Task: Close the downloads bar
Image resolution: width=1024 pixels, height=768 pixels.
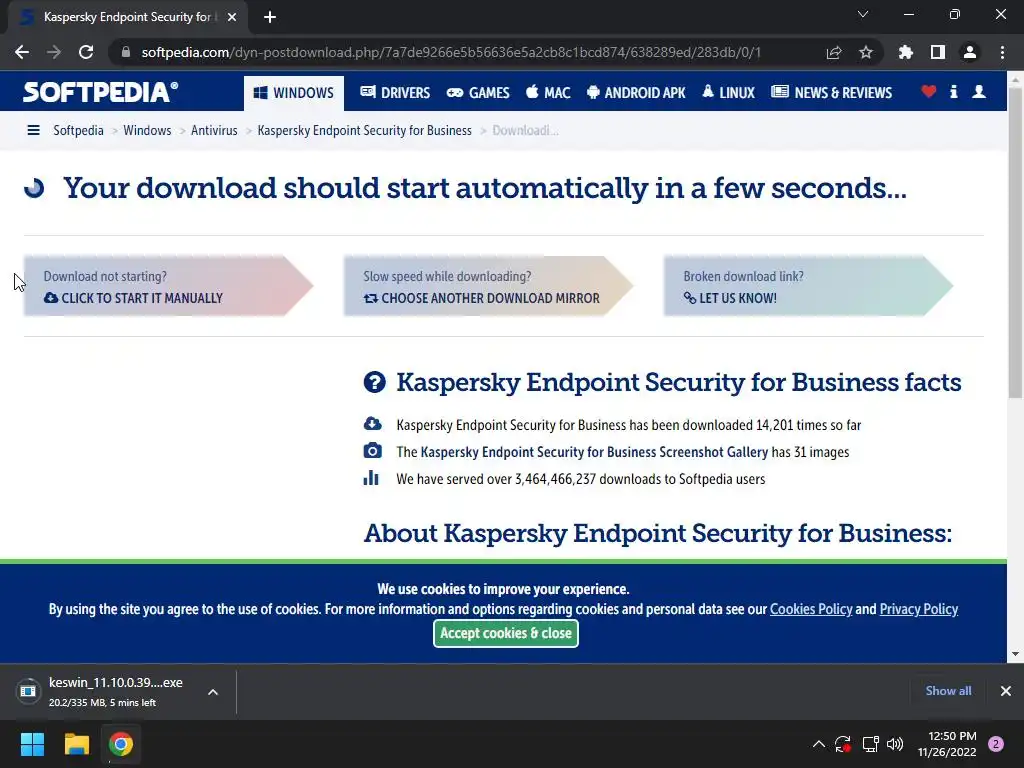Action: pyautogui.click(x=1006, y=691)
